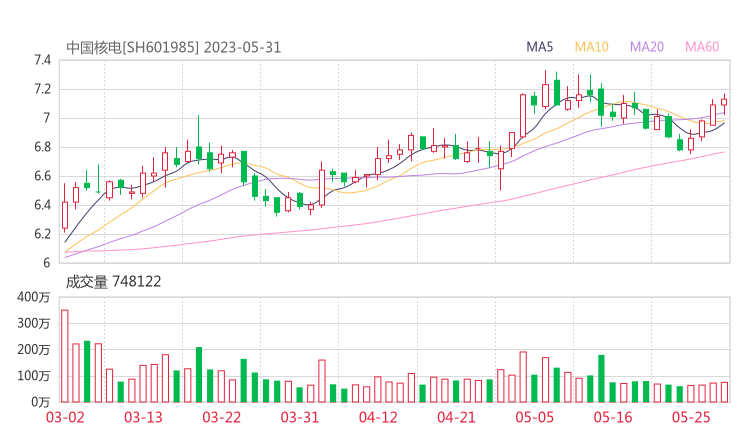Click the 300万 volume axis label

[x=33, y=323]
